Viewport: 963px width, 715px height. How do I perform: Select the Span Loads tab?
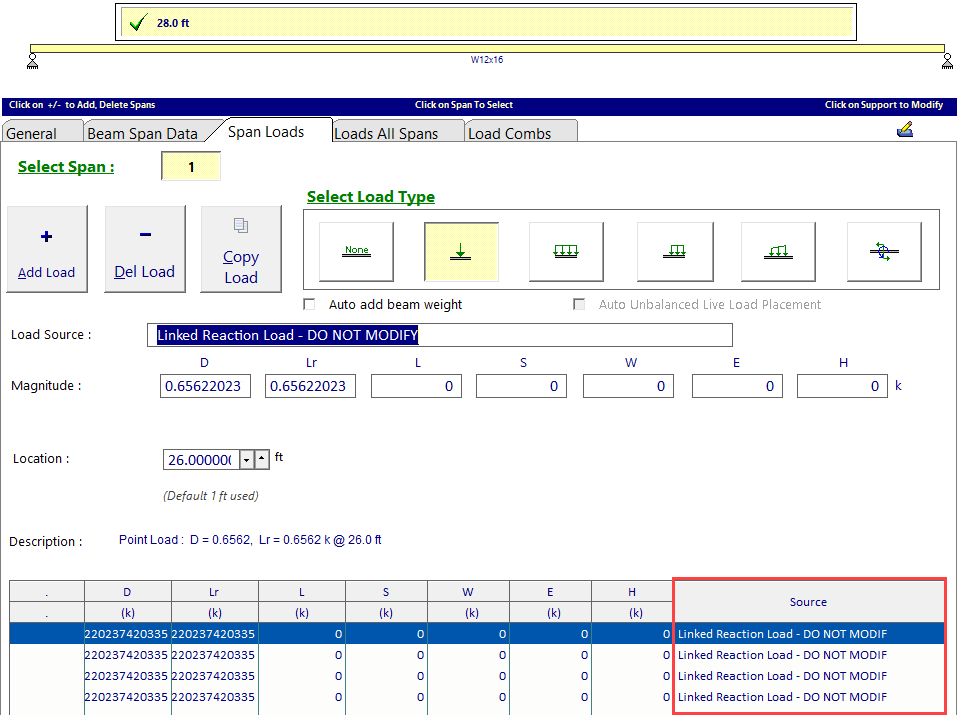[266, 131]
